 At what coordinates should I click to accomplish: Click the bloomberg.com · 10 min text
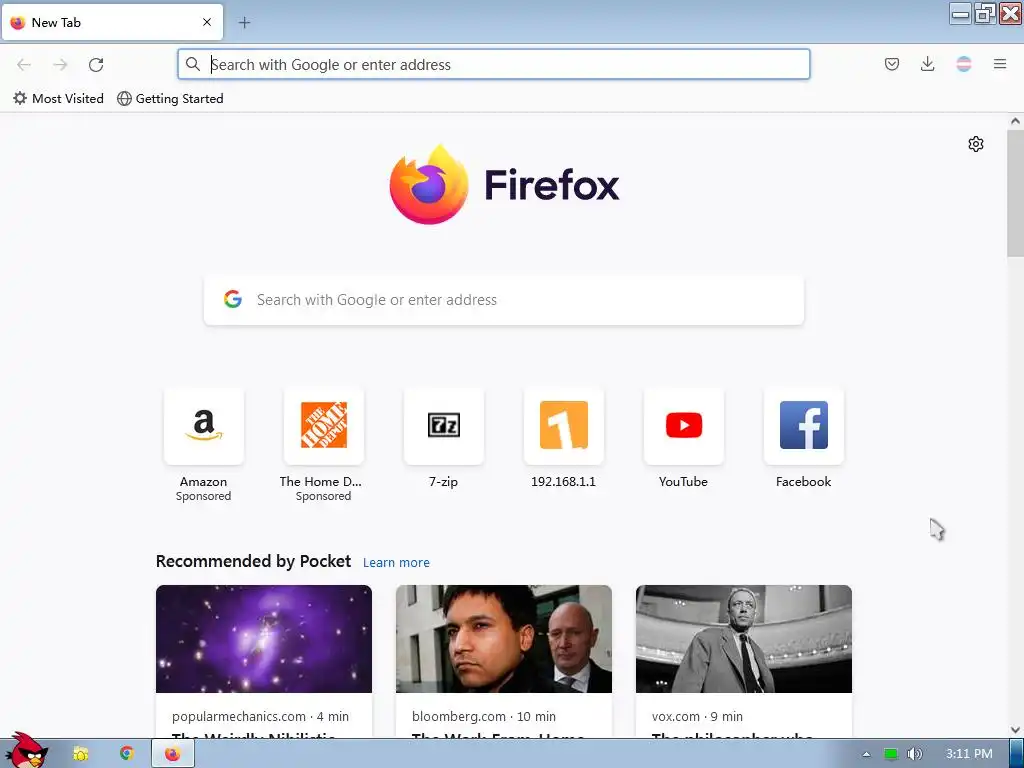[x=484, y=716]
